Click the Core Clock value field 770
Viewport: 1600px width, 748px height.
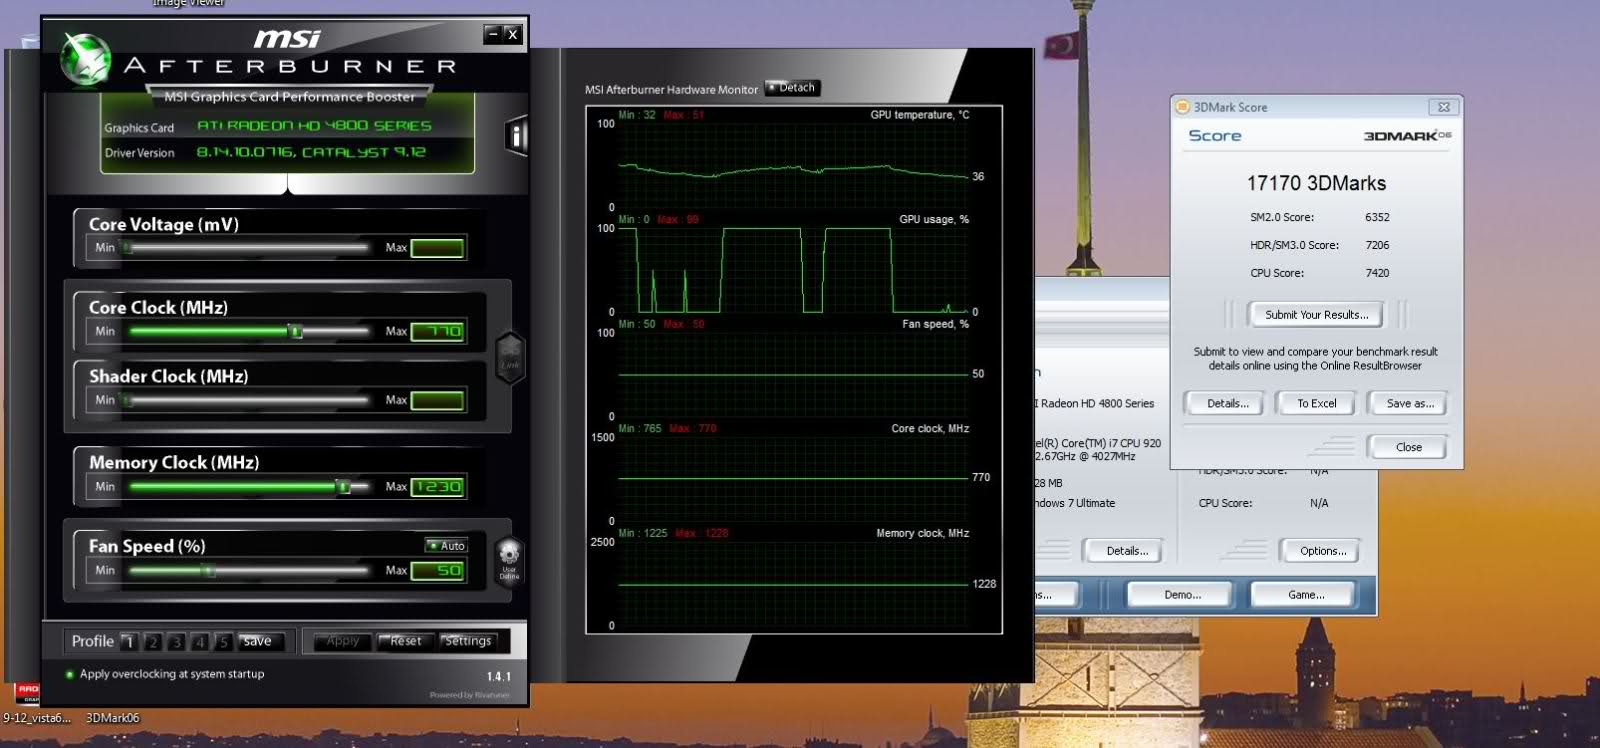(437, 331)
